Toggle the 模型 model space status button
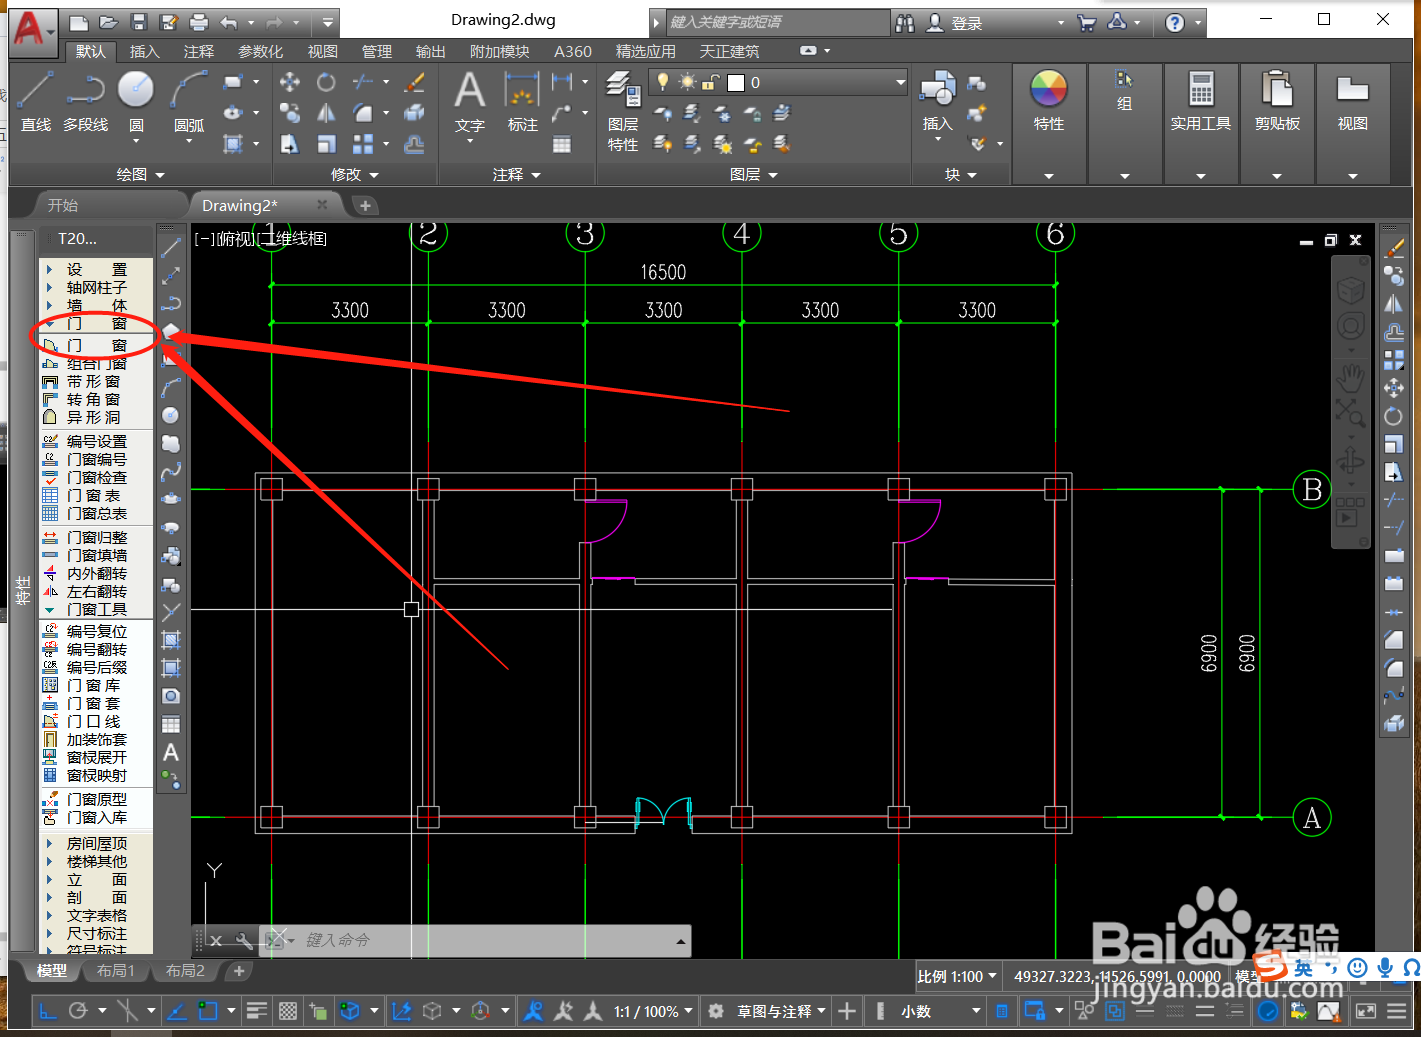1421x1037 pixels. coord(1246,976)
